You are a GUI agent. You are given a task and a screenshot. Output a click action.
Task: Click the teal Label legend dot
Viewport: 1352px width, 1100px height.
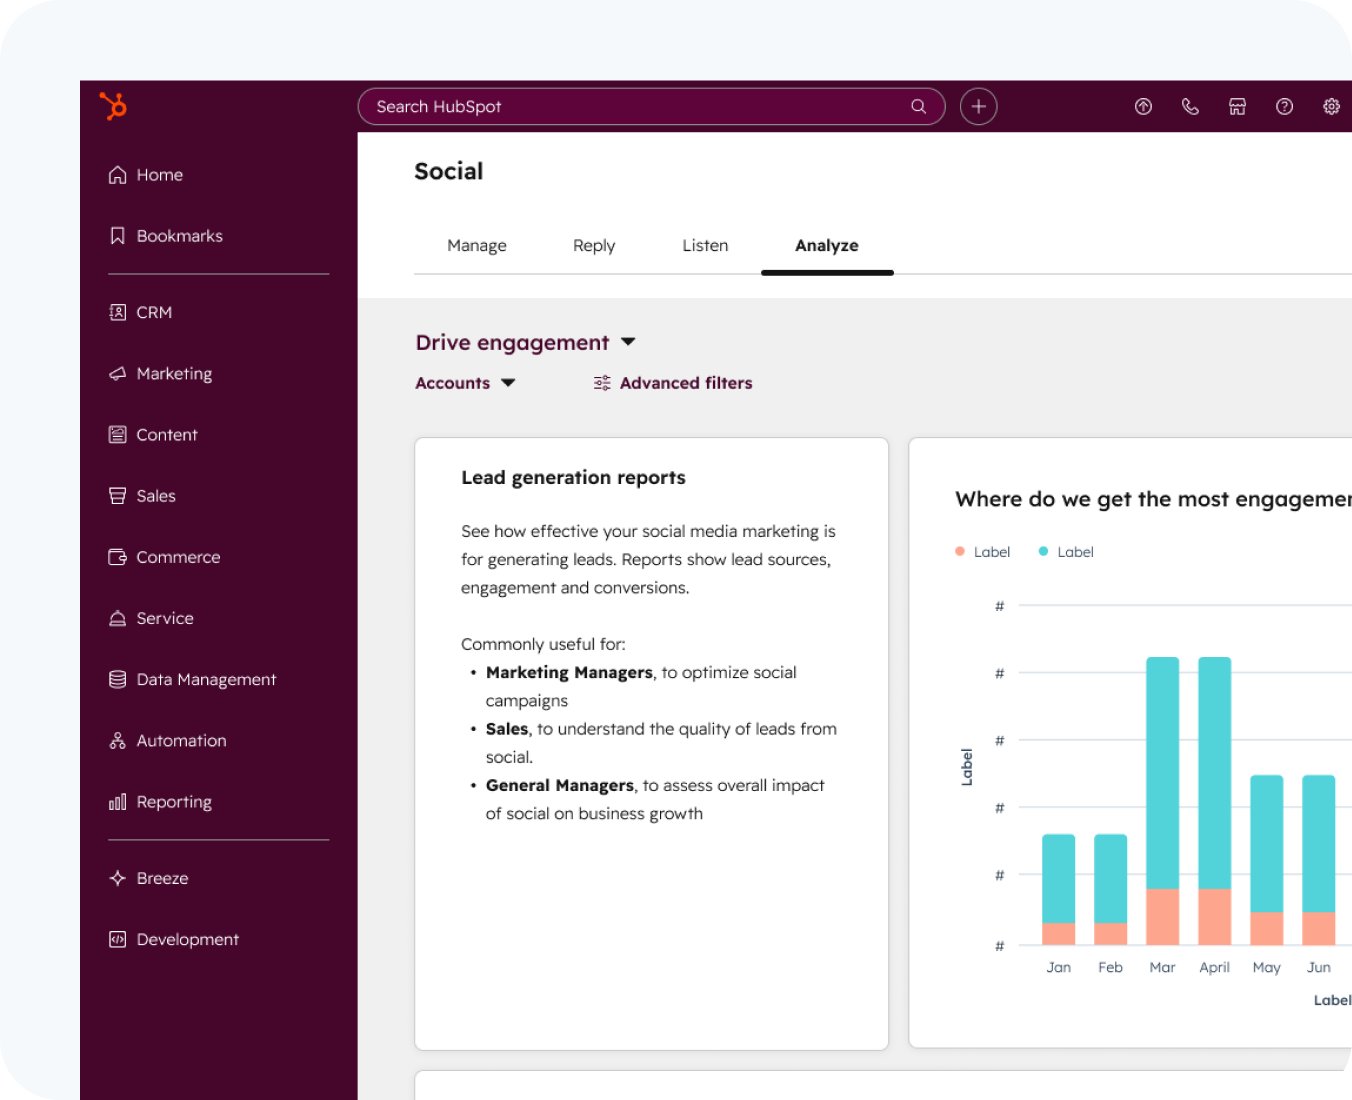1043,551
